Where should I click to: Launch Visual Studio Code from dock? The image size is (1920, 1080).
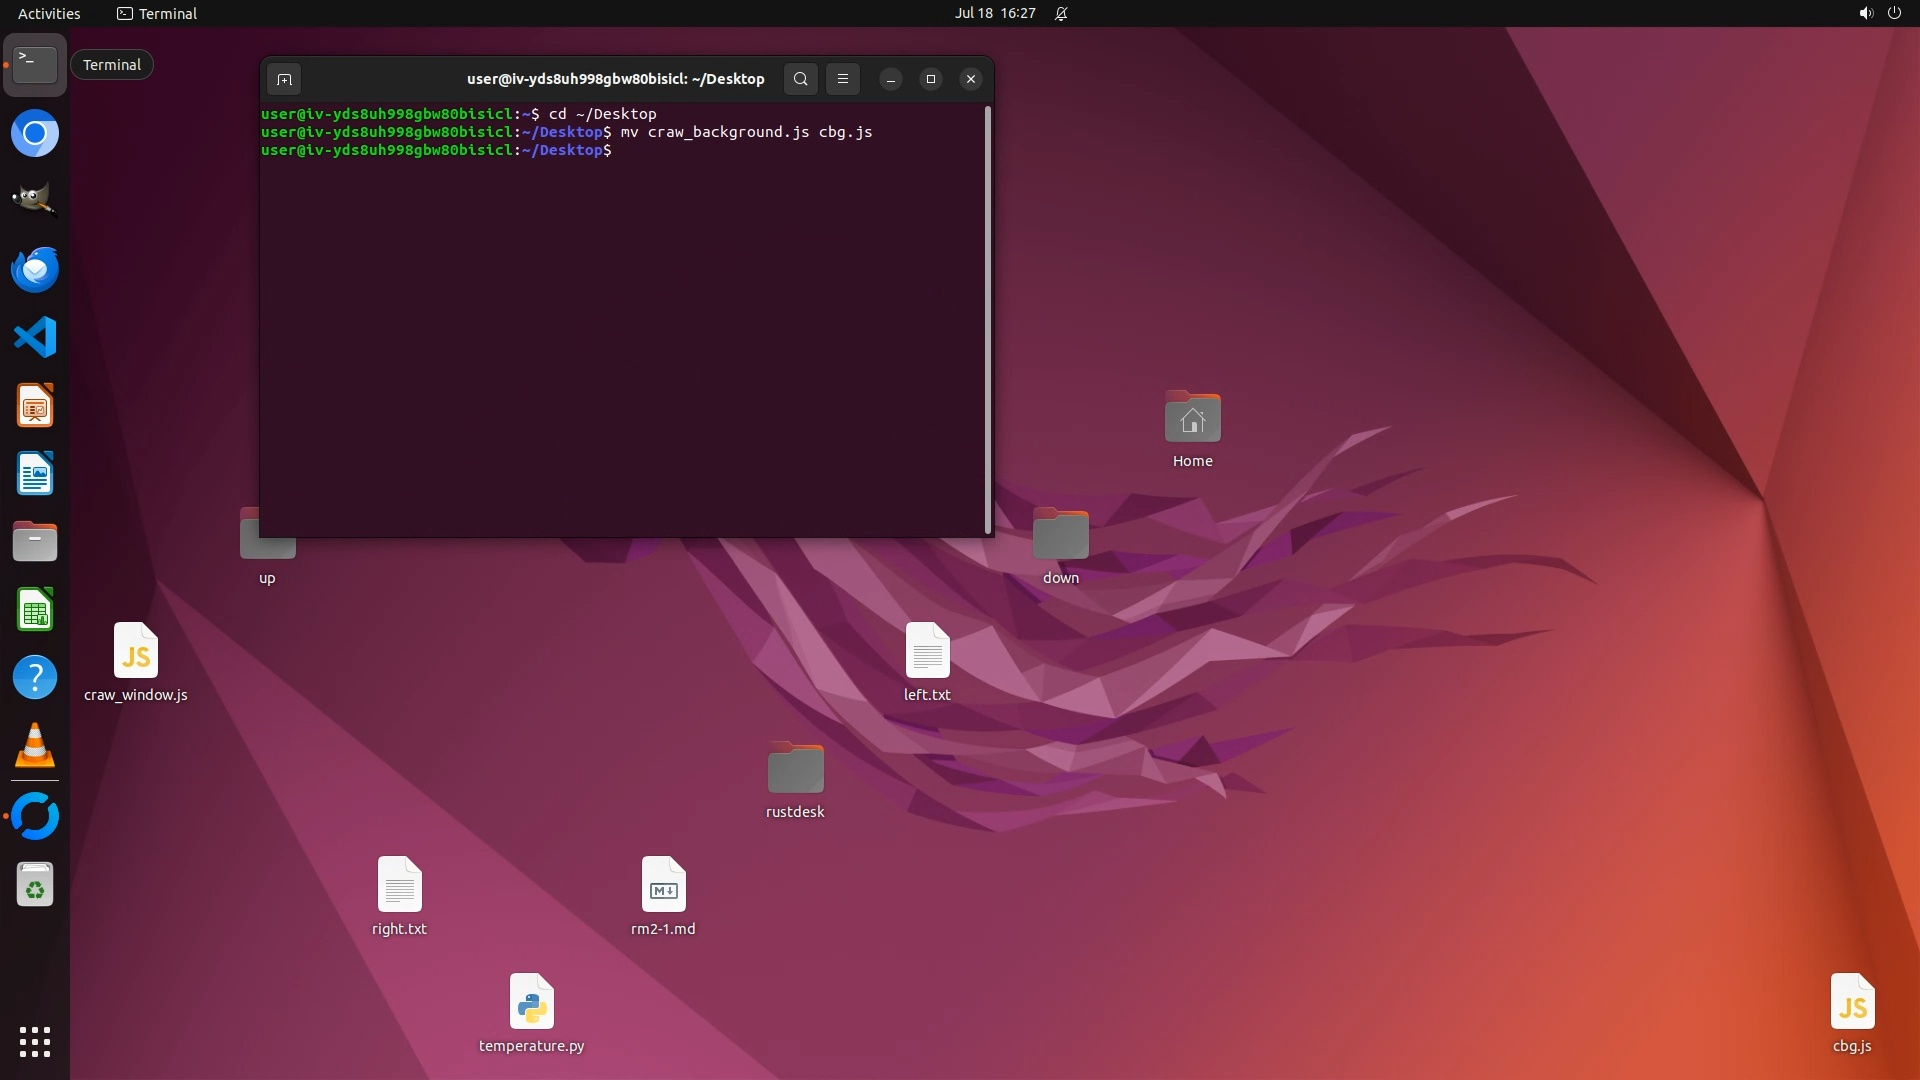tap(35, 337)
